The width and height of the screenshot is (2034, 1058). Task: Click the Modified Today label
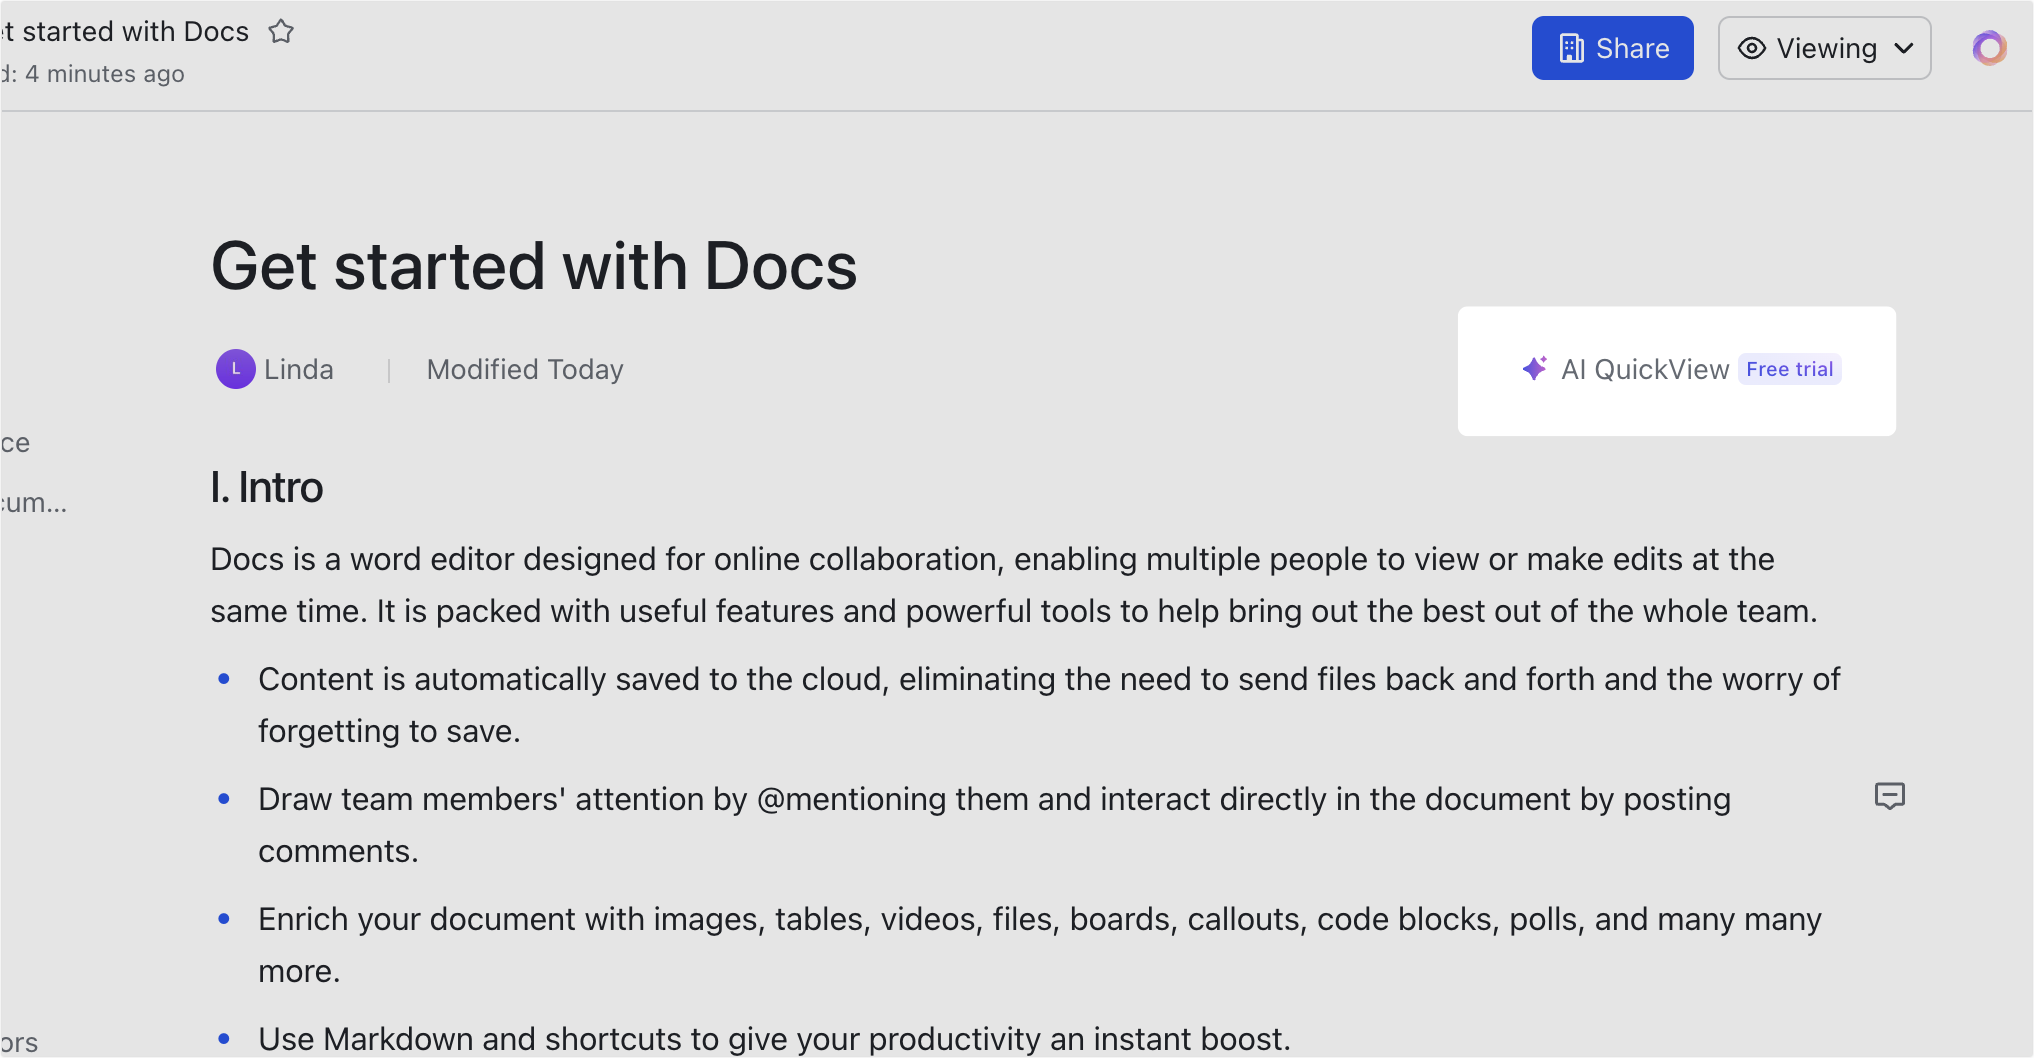pyautogui.click(x=525, y=370)
